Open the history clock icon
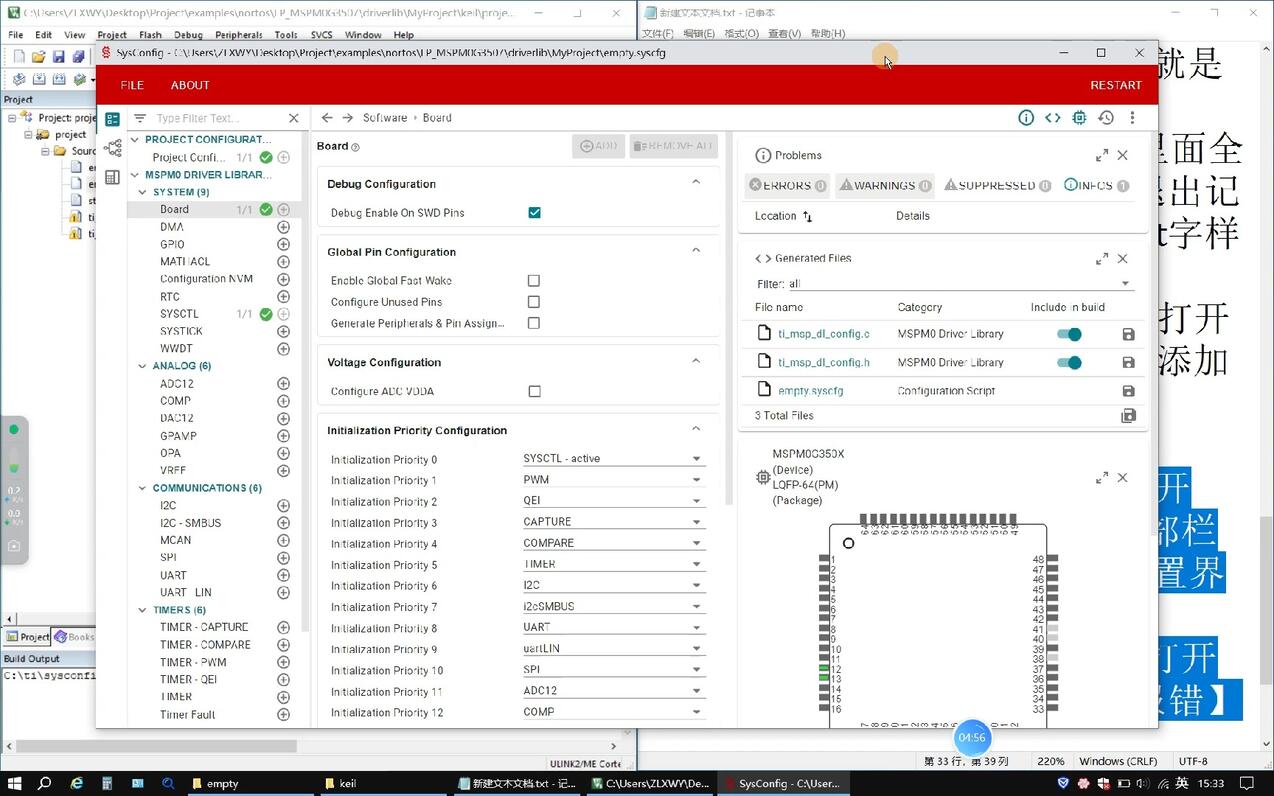 [1105, 118]
